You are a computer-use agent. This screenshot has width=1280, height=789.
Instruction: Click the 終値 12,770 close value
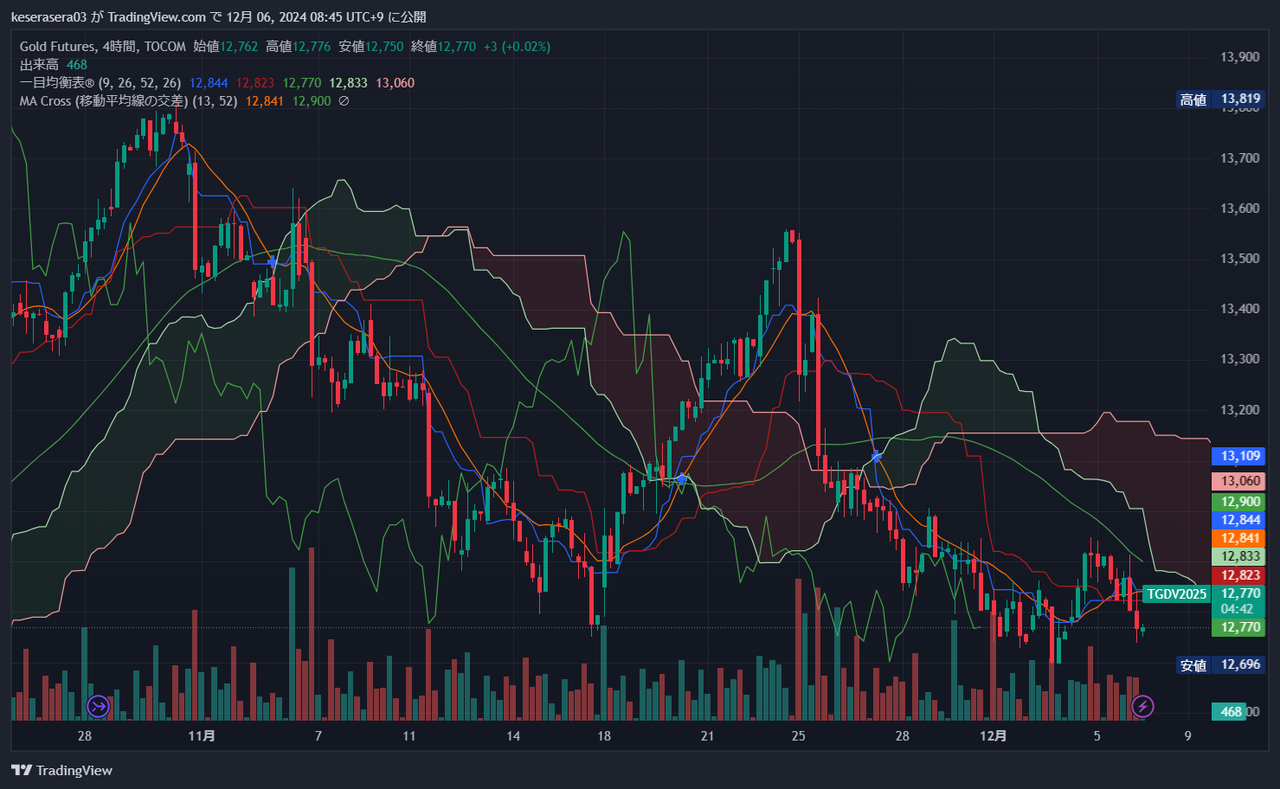pyautogui.click(x=443, y=46)
